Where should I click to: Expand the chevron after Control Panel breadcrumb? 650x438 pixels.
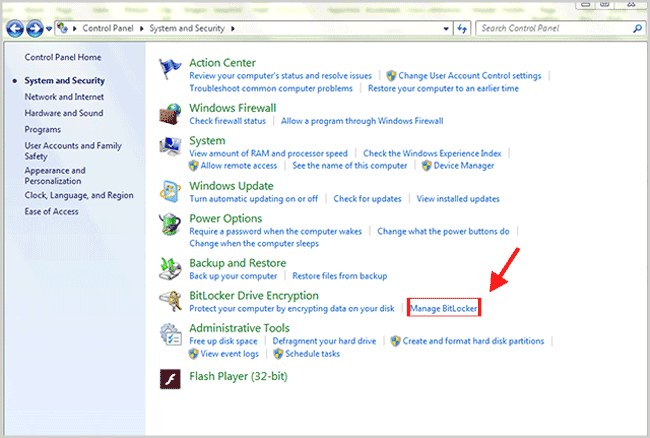tap(141, 29)
